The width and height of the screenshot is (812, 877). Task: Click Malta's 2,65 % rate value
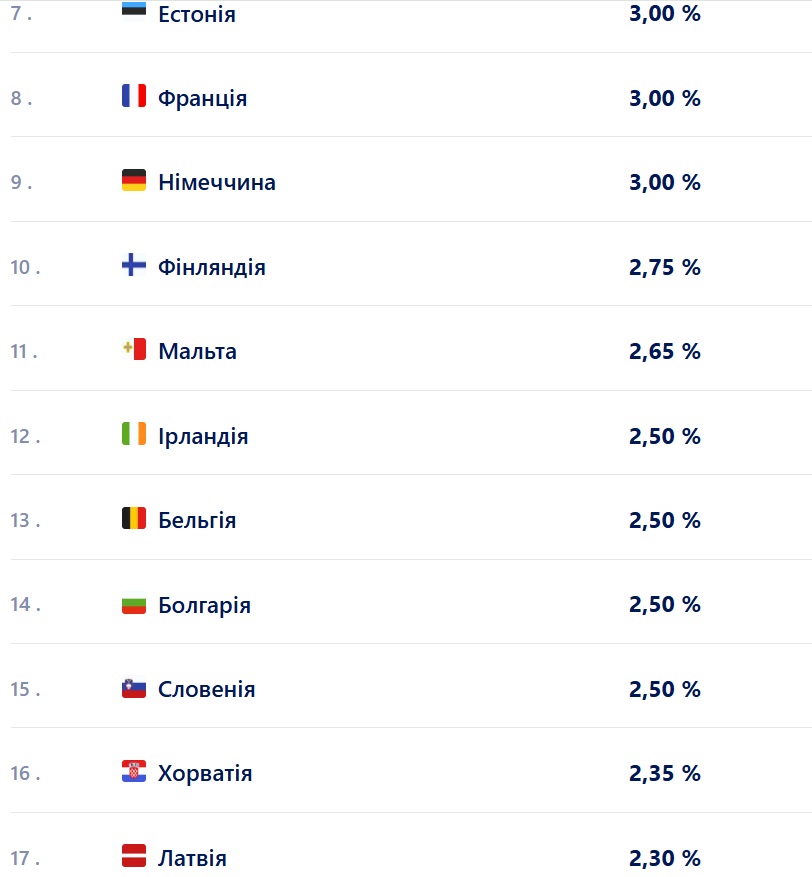tap(664, 351)
